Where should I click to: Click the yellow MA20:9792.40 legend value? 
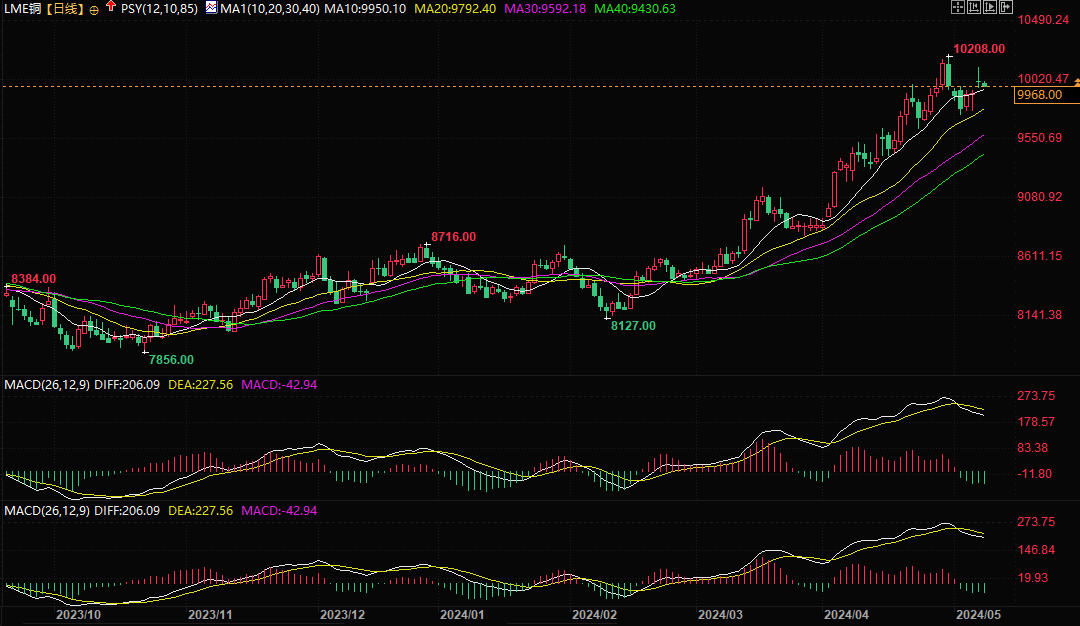pos(454,9)
